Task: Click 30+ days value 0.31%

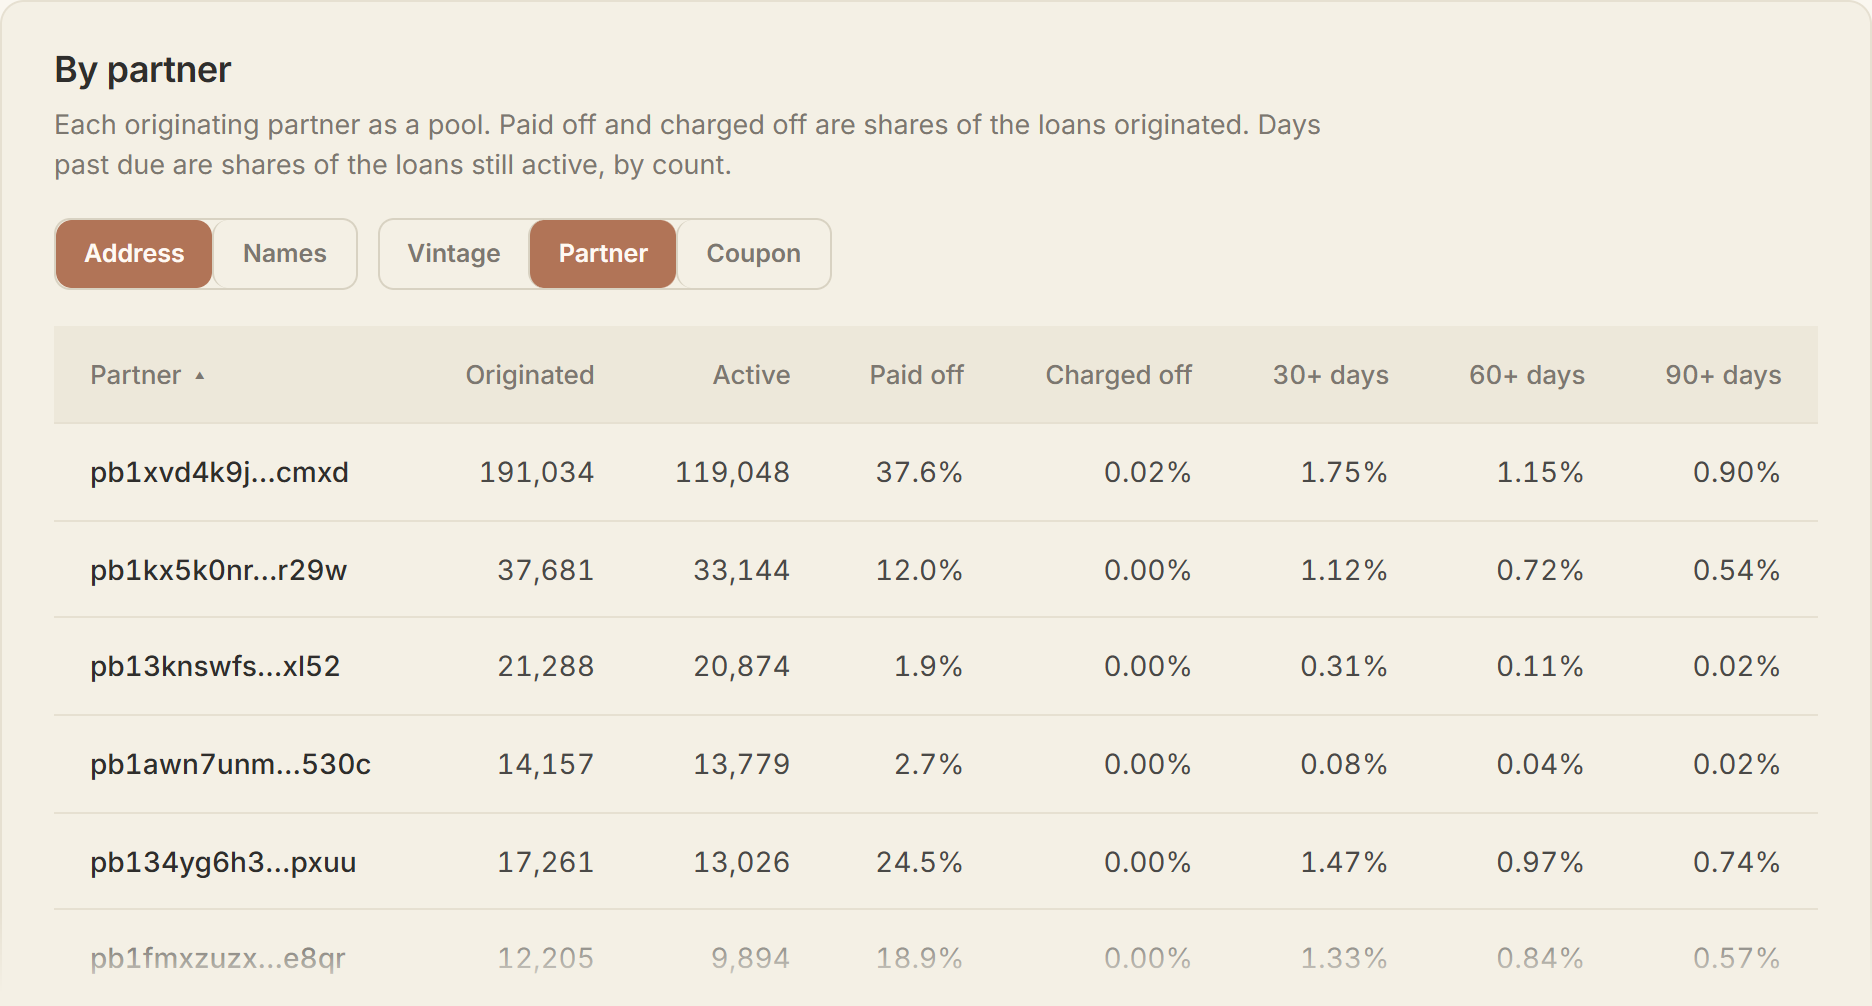Action: 1344,666
